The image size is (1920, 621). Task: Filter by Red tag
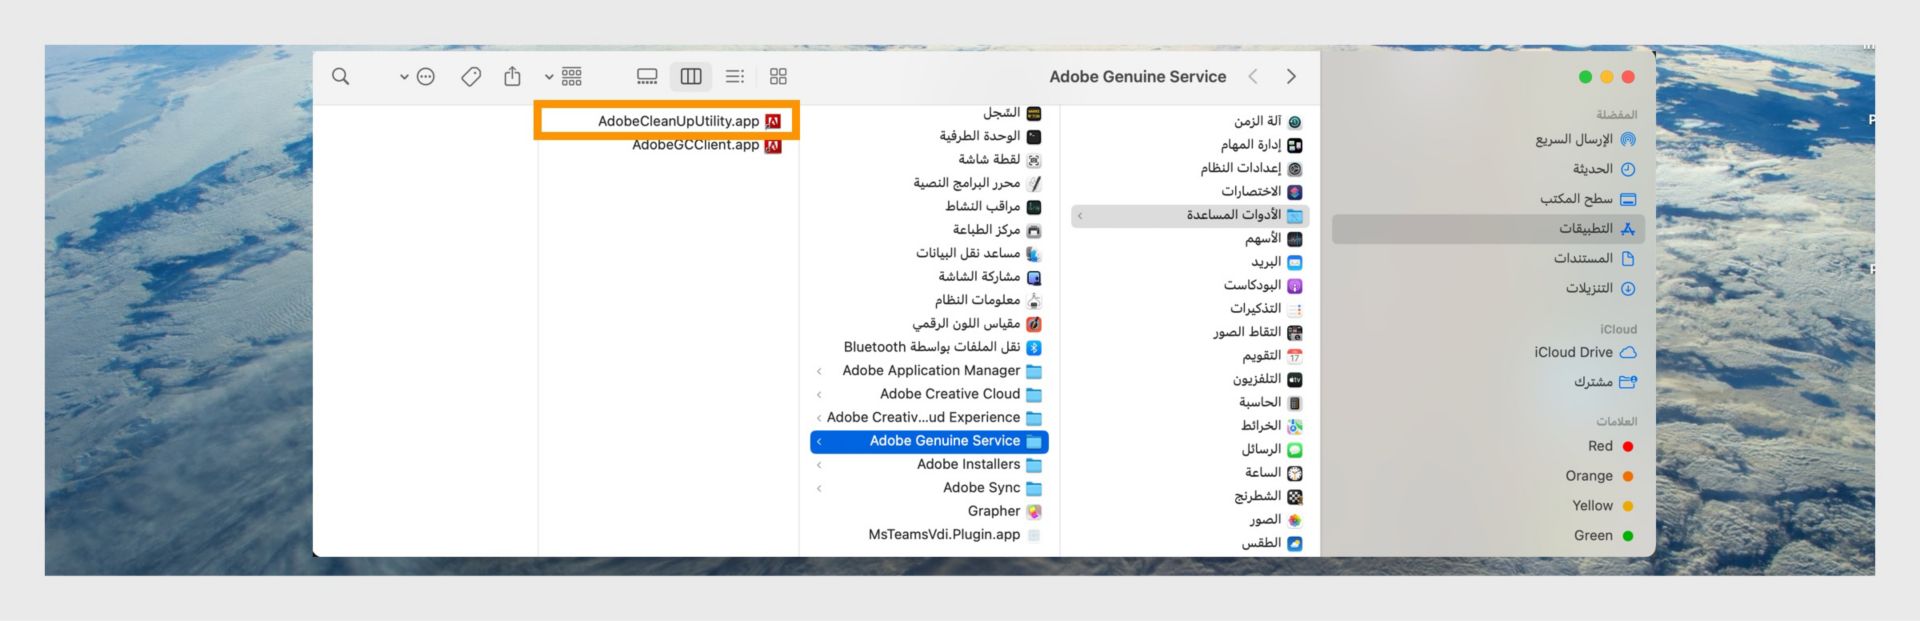(x=1610, y=447)
